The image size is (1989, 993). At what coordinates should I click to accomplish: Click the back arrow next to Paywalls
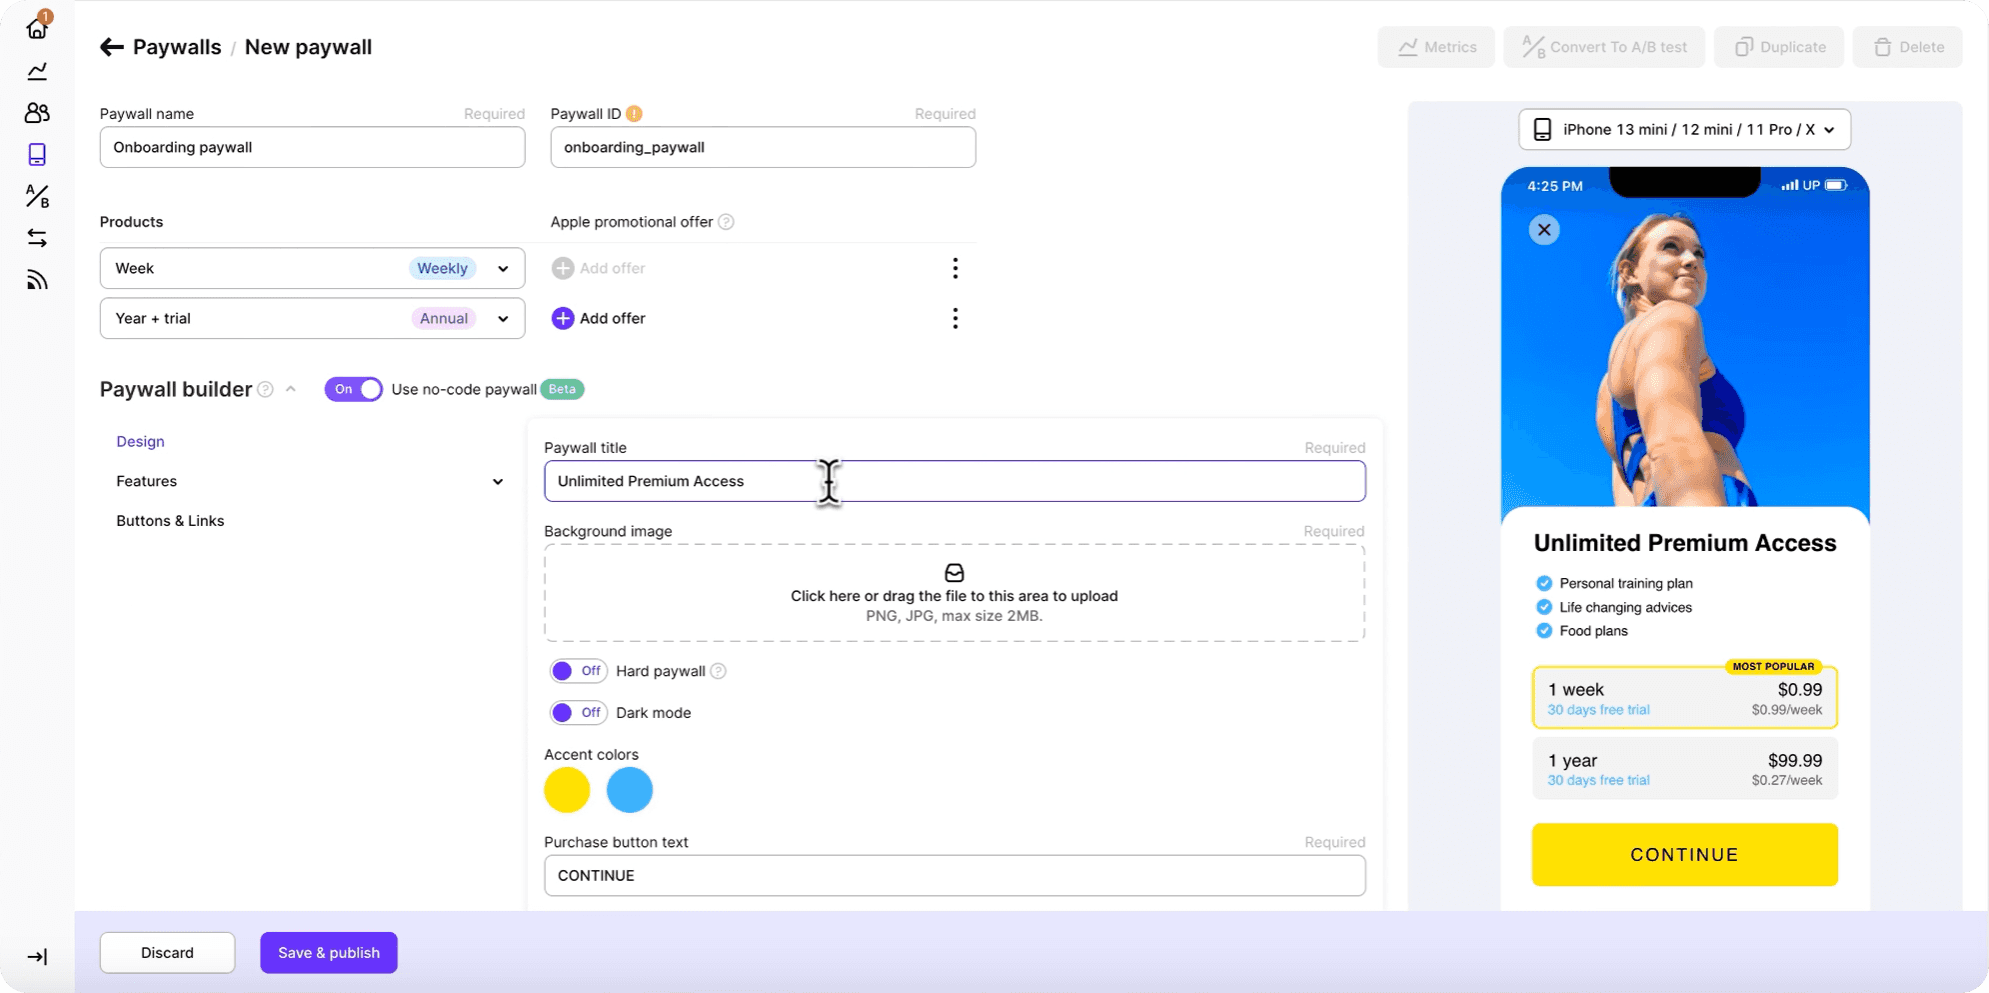(x=112, y=47)
